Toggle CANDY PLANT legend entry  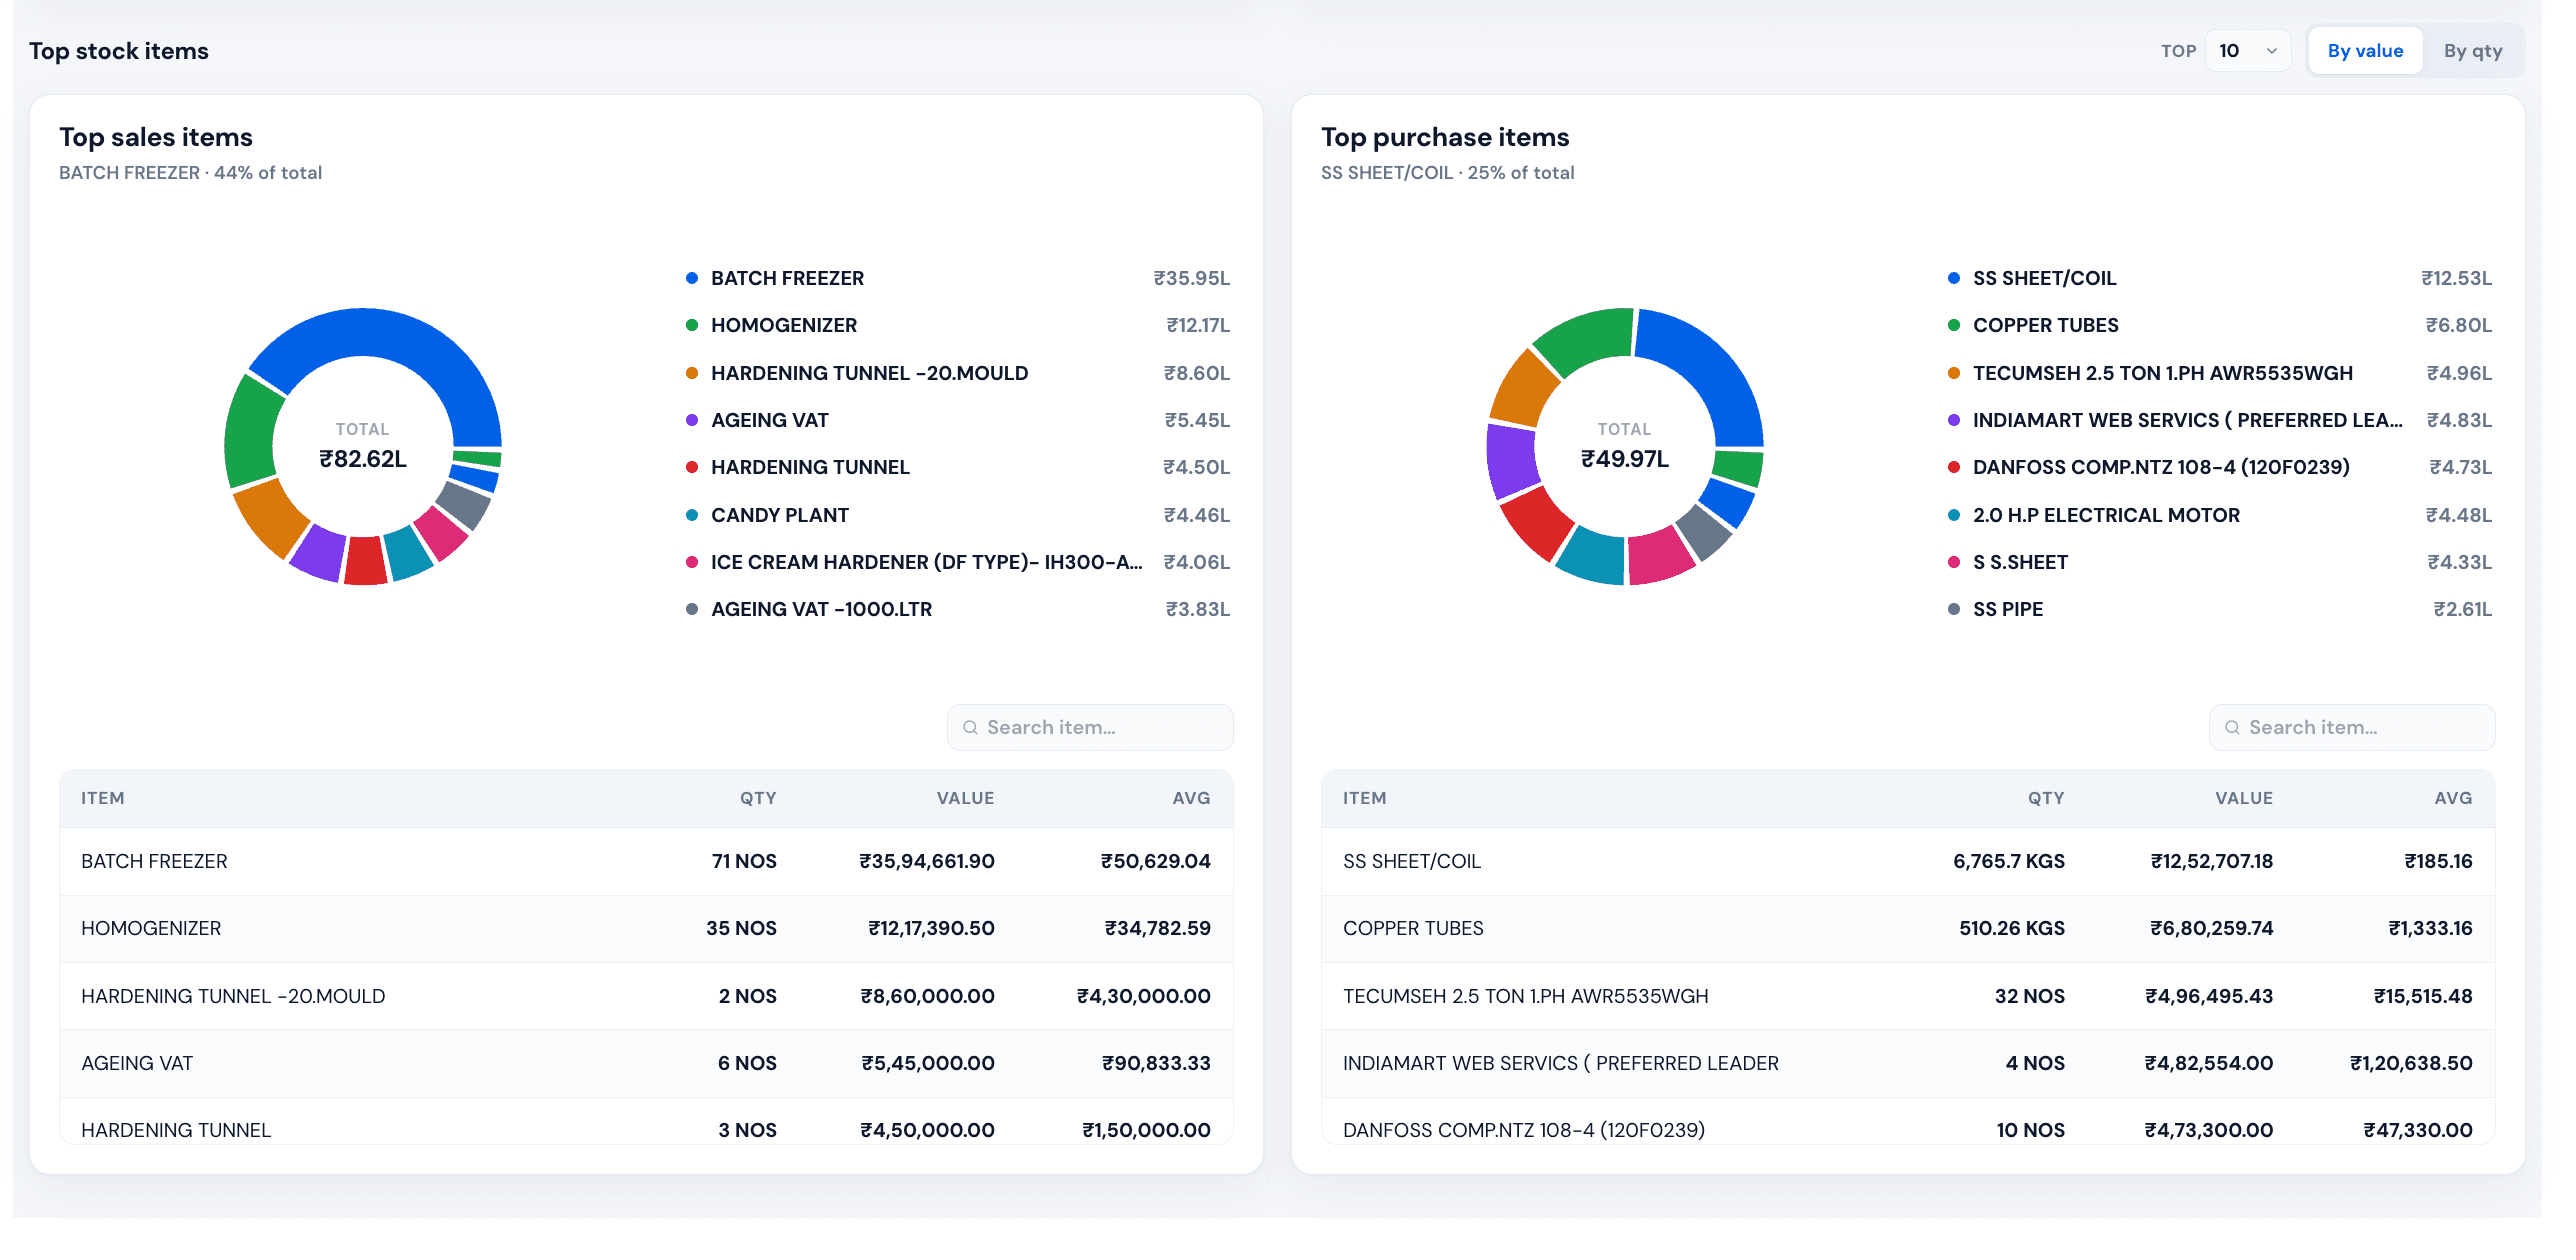[x=957, y=515]
